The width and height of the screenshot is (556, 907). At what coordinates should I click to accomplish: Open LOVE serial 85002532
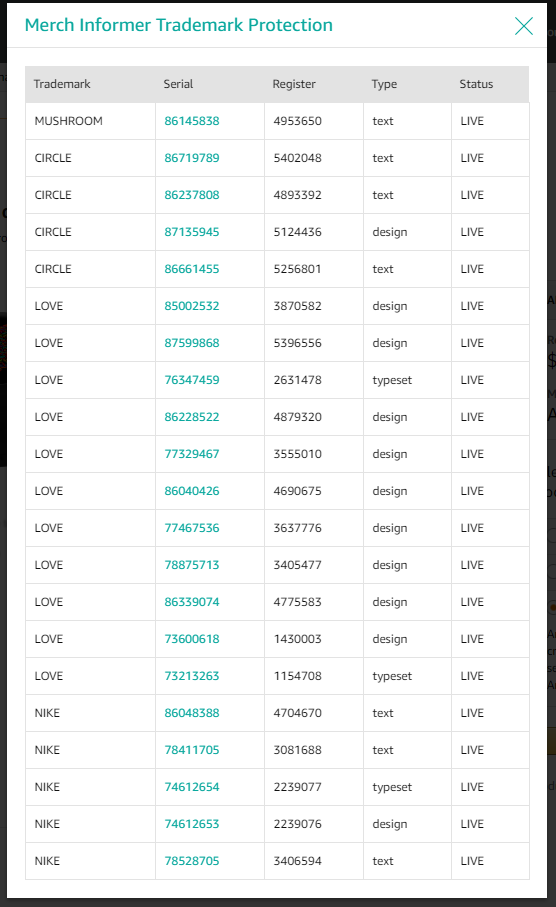[192, 306]
